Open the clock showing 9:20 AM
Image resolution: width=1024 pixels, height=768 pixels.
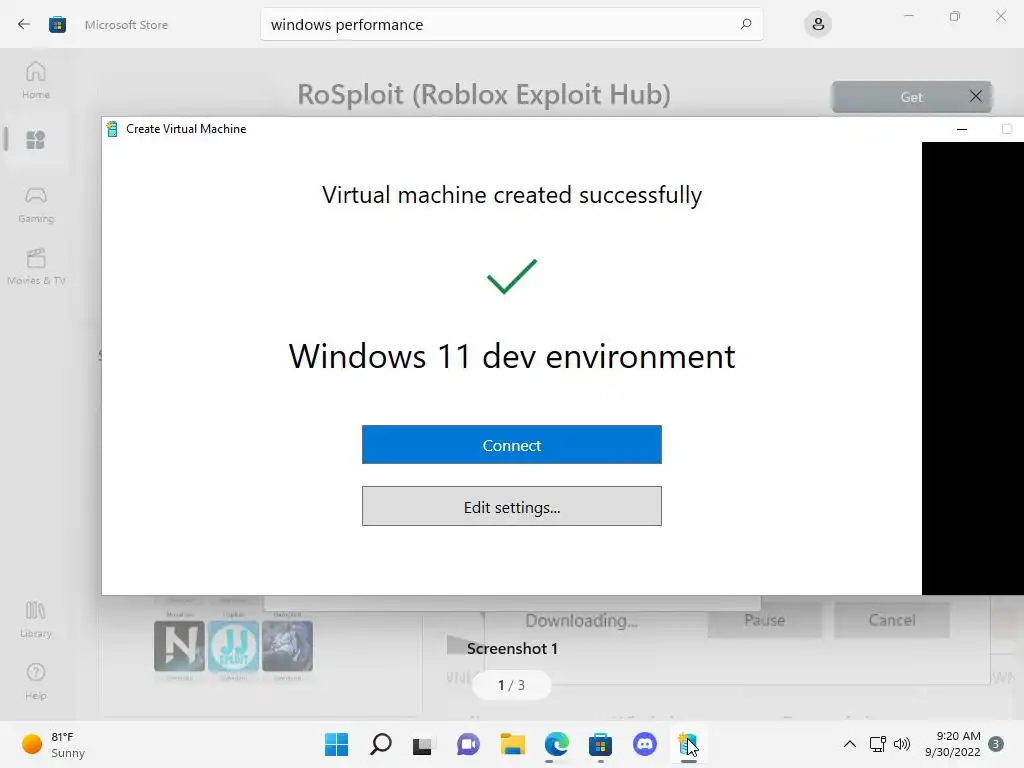coord(953,744)
